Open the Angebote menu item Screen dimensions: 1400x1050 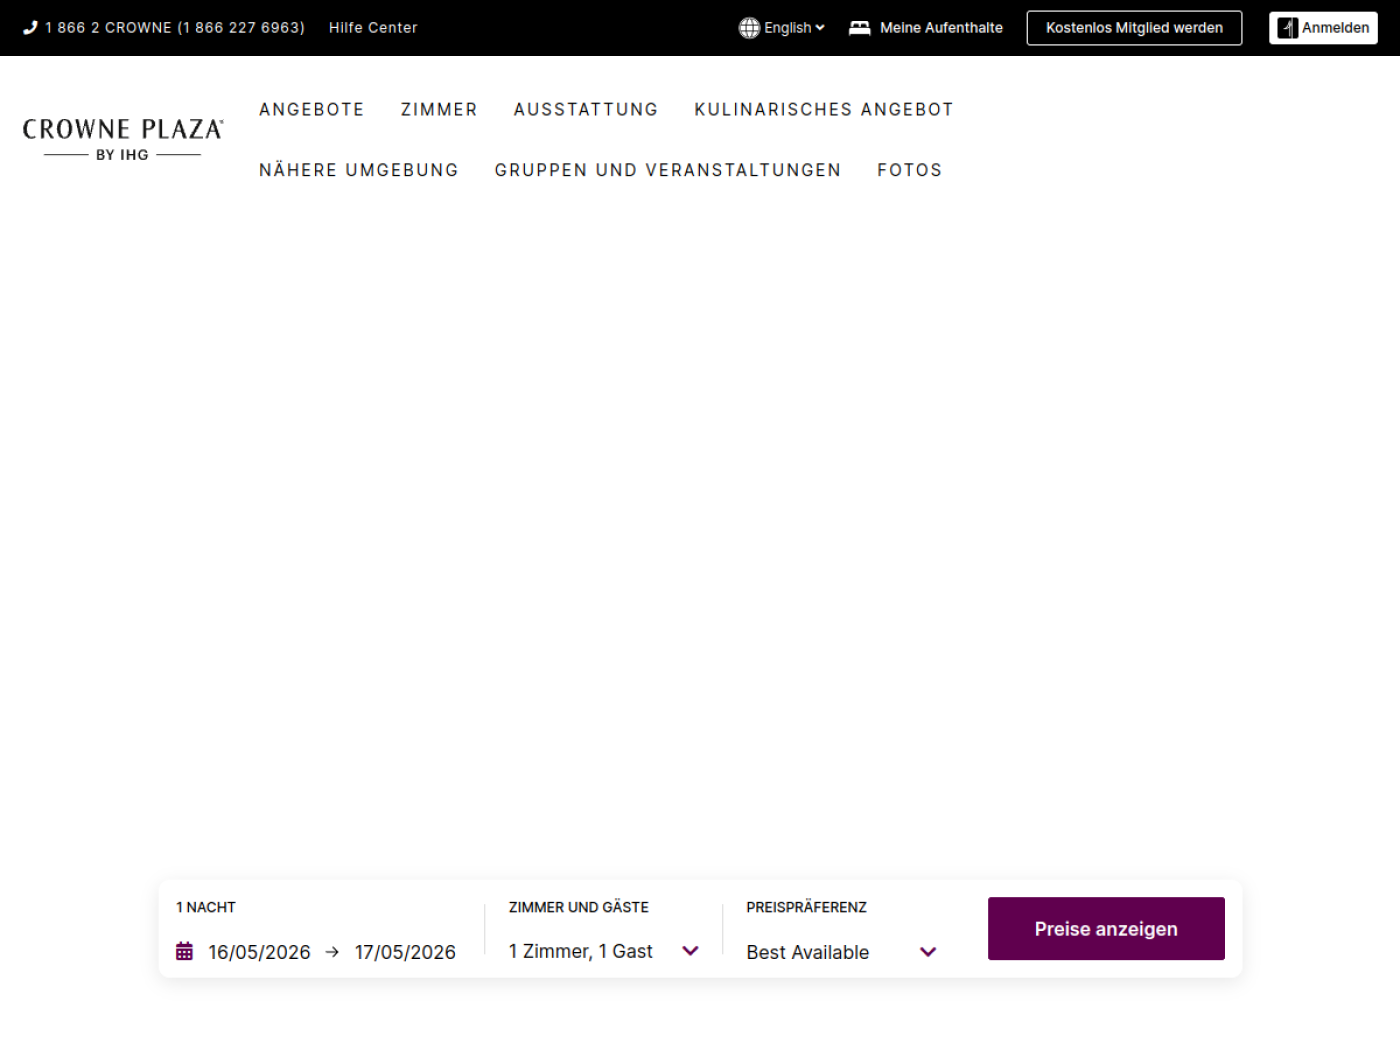(x=312, y=109)
